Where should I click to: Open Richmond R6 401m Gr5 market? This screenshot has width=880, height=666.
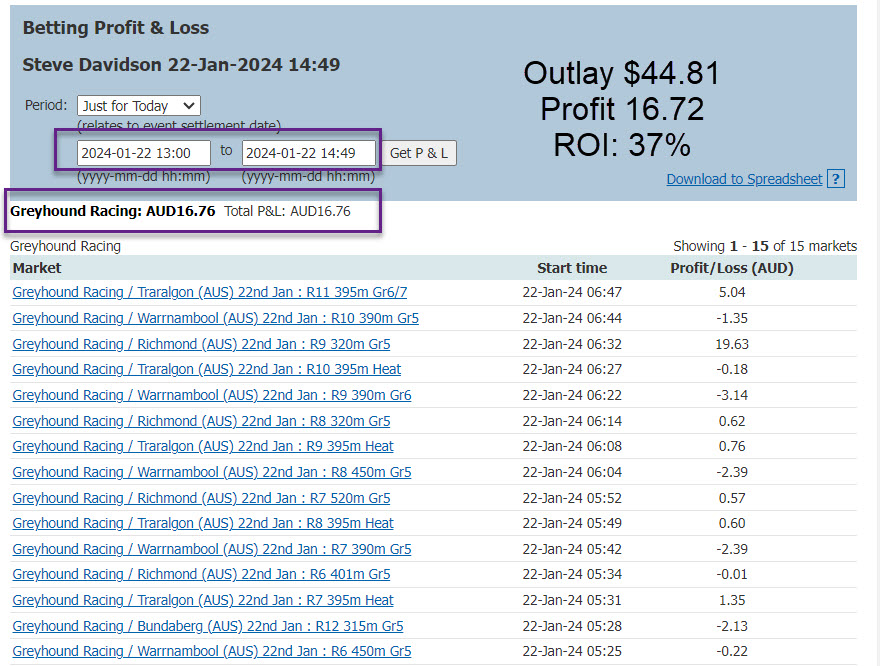click(x=201, y=574)
